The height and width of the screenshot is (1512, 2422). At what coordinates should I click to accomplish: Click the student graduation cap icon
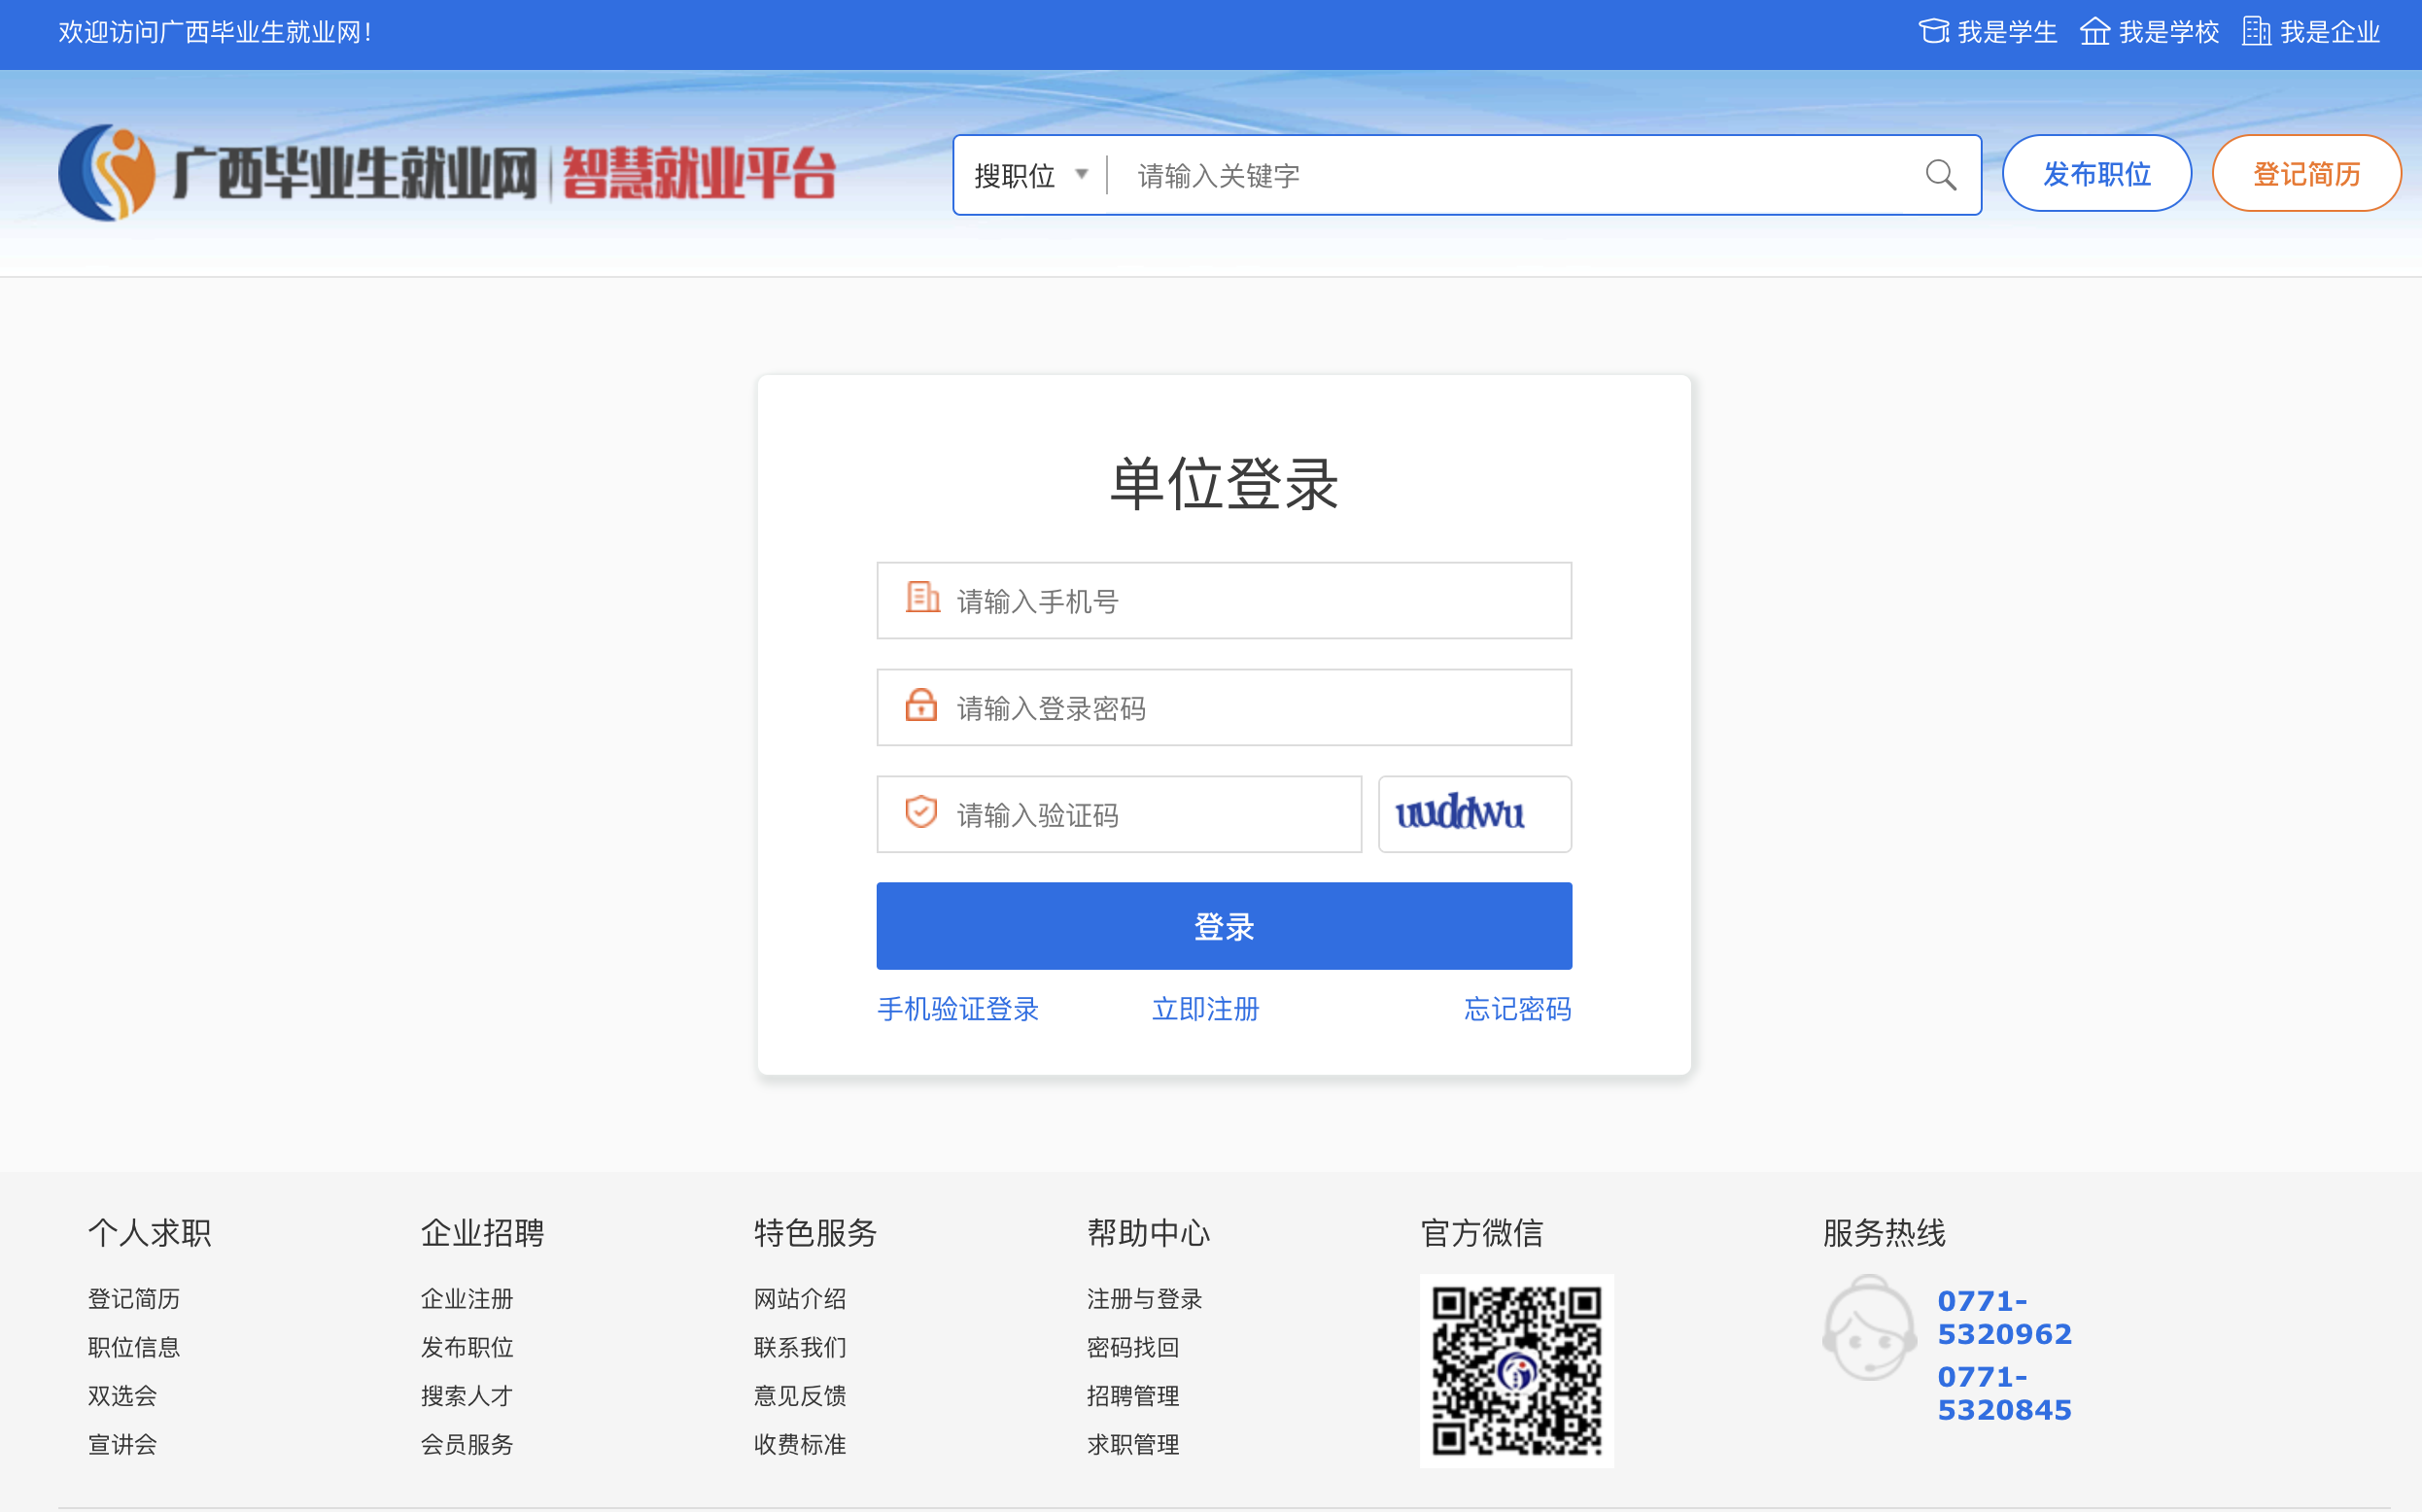click(1932, 32)
